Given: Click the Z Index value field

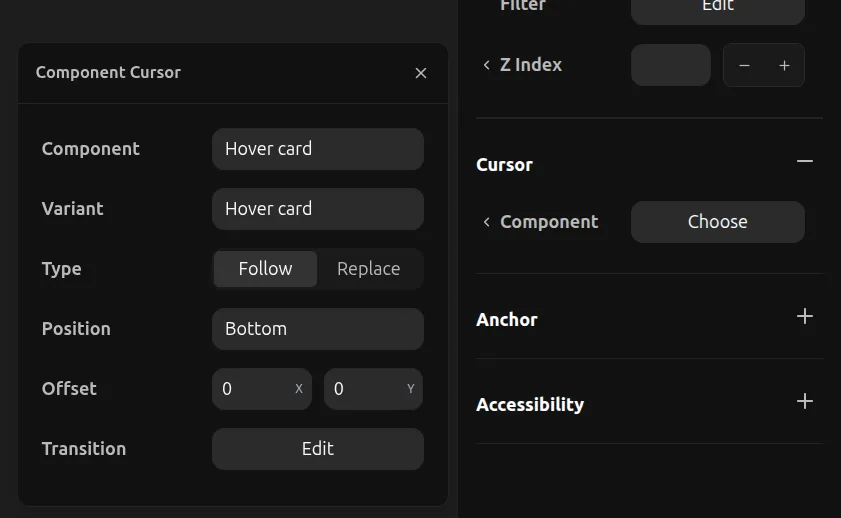Looking at the screenshot, I should 671,65.
